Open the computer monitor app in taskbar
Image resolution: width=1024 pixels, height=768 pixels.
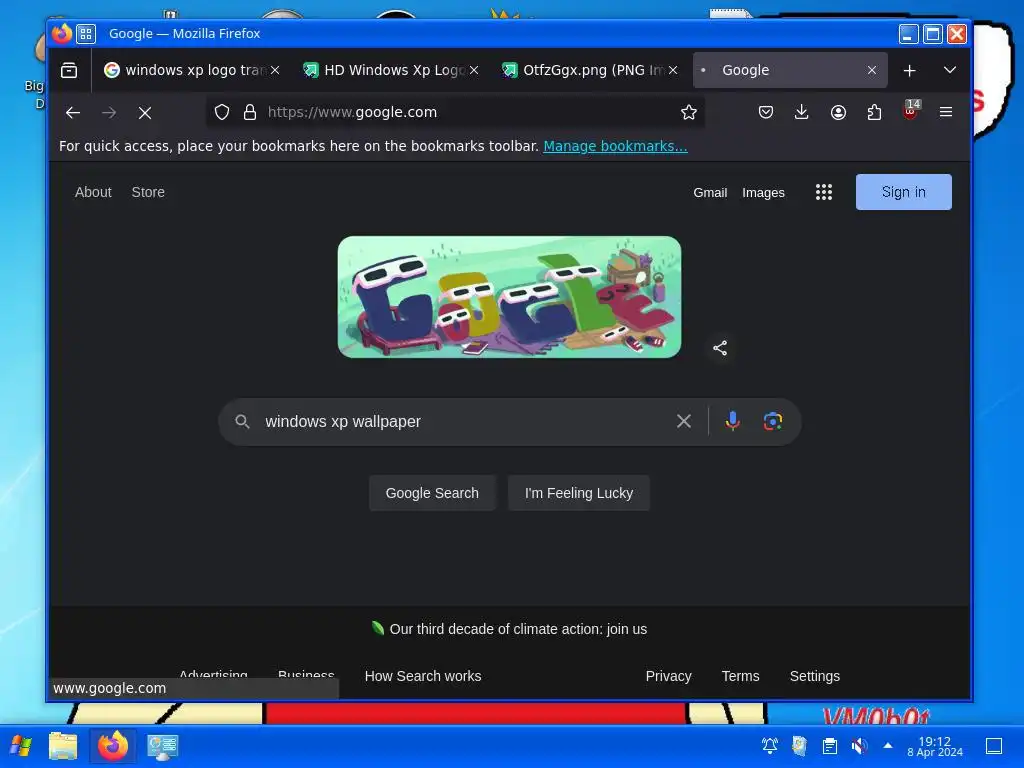coord(163,746)
